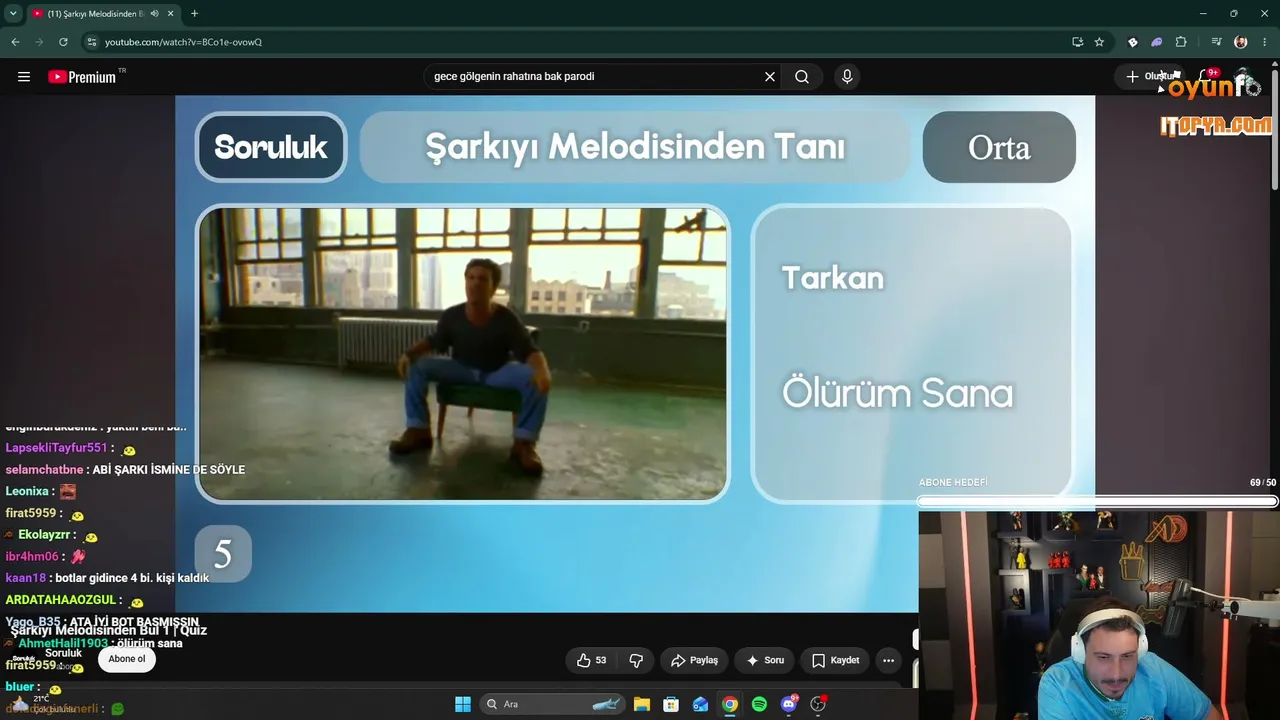Click the Windows taskbar search box Ara

click(x=552, y=704)
